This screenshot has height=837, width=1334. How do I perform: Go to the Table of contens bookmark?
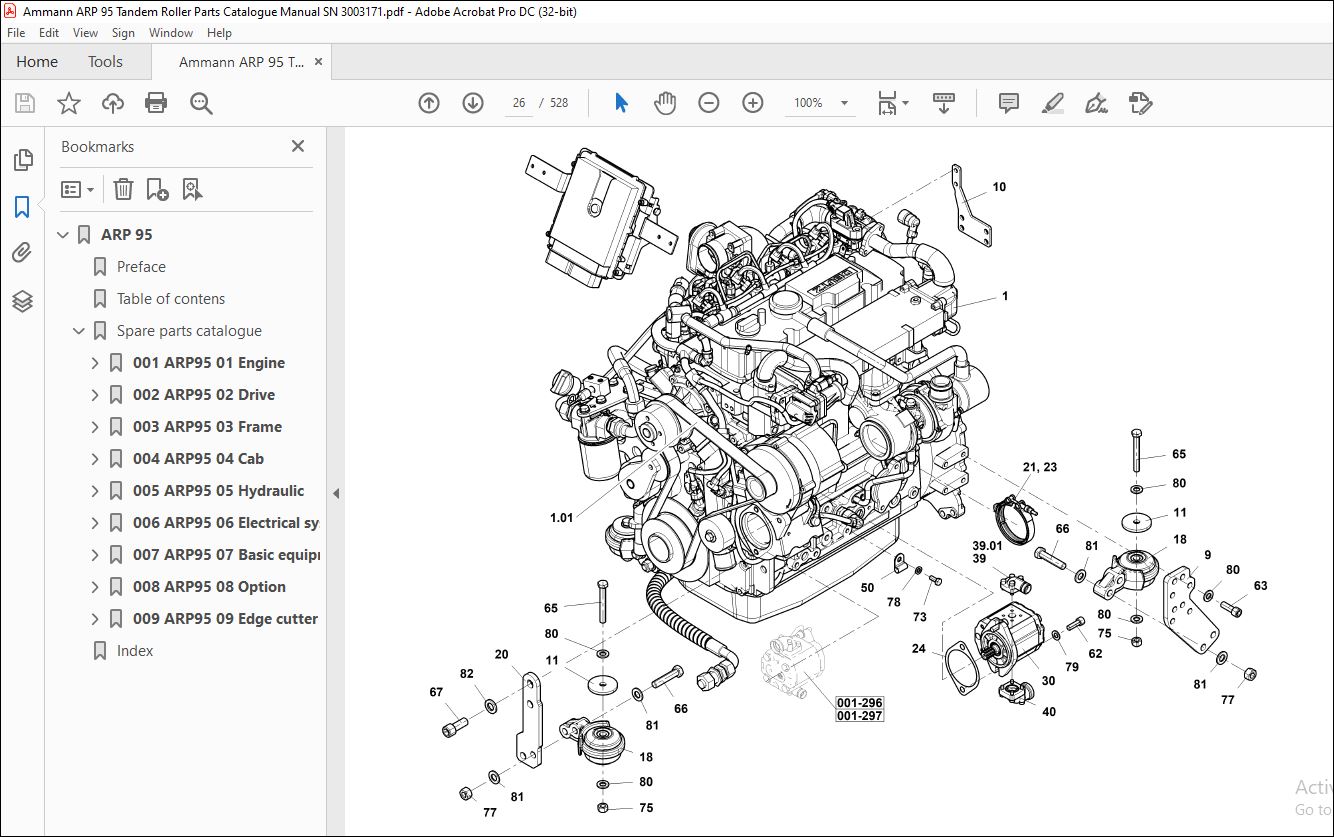click(x=171, y=299)
